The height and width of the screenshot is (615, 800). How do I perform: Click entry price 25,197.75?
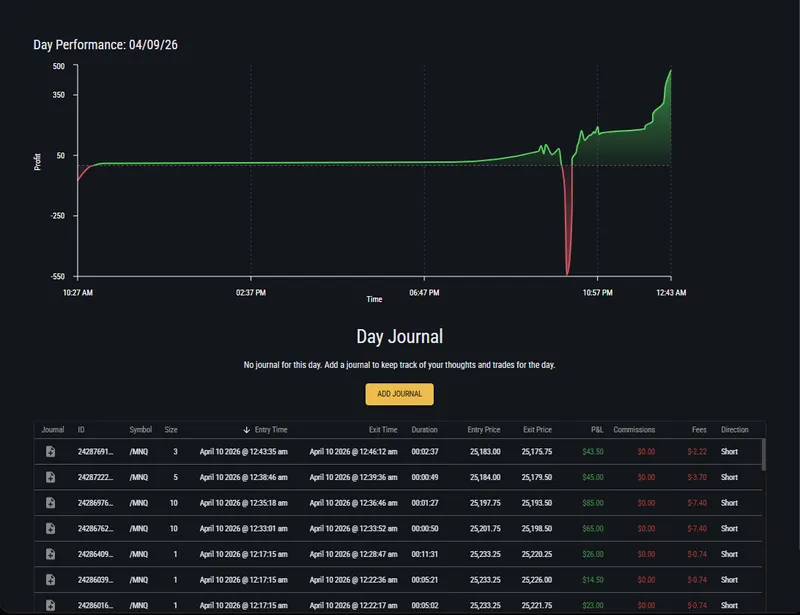pos(485,503)
